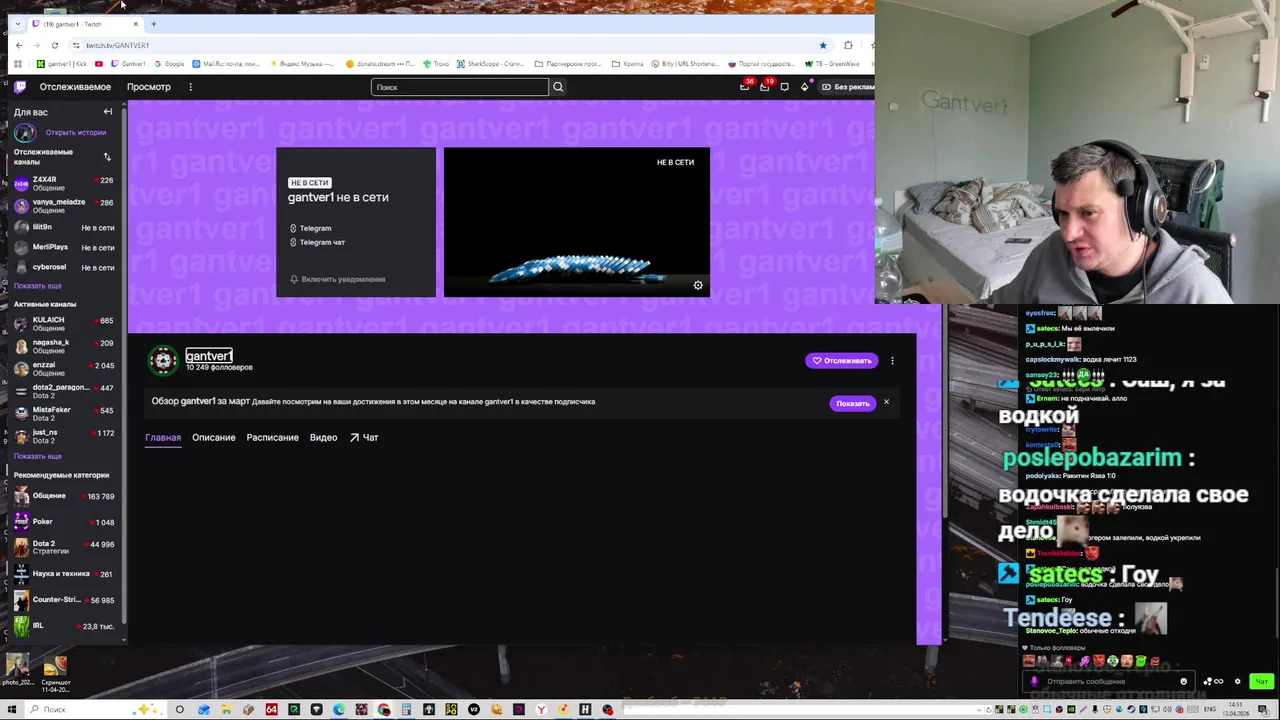Viewport: 1280px width, 720px height.
Task: Open the Z4X4R followed channel
Action: [63, 182]
